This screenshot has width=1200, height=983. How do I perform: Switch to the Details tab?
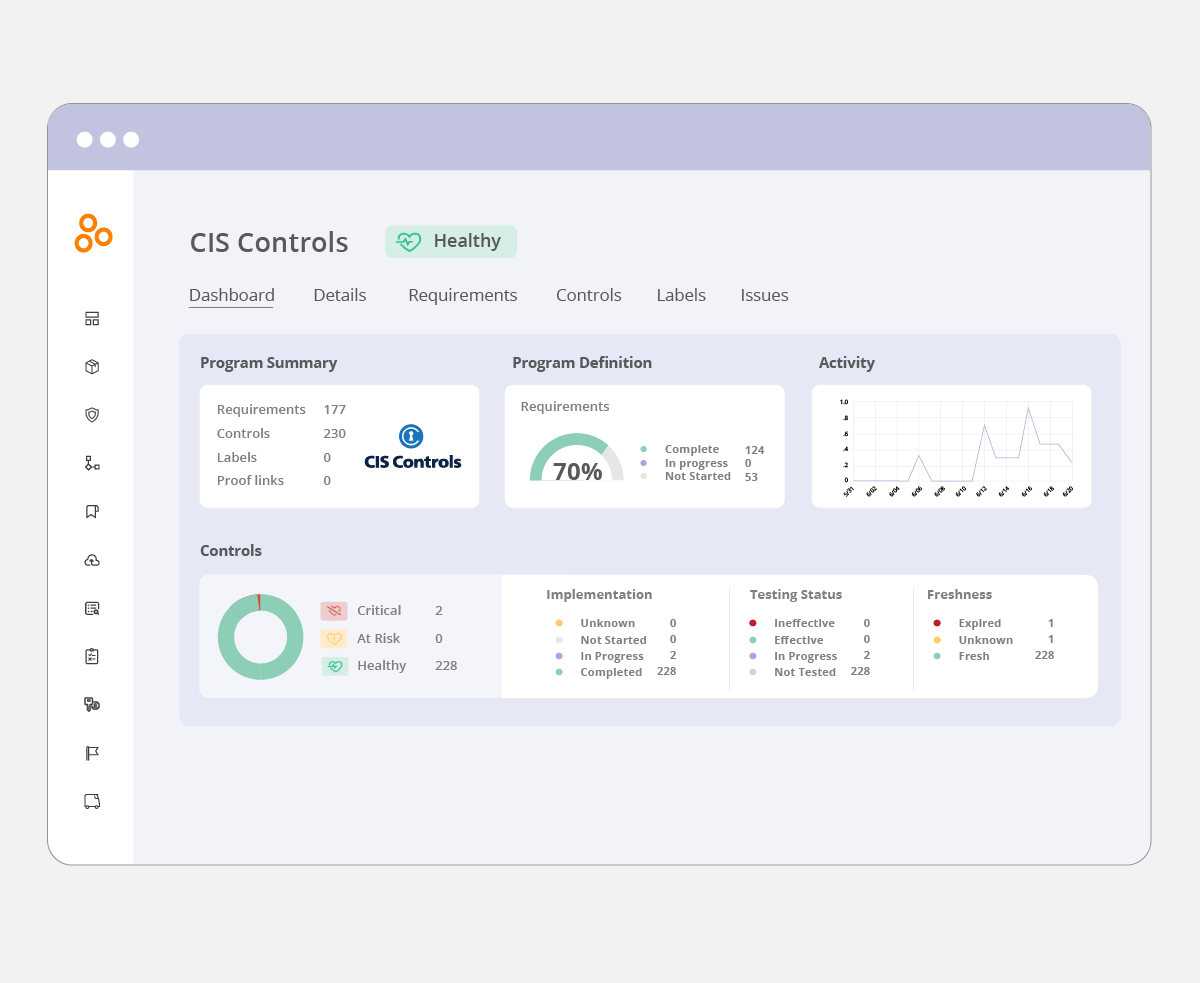(339, 295)
